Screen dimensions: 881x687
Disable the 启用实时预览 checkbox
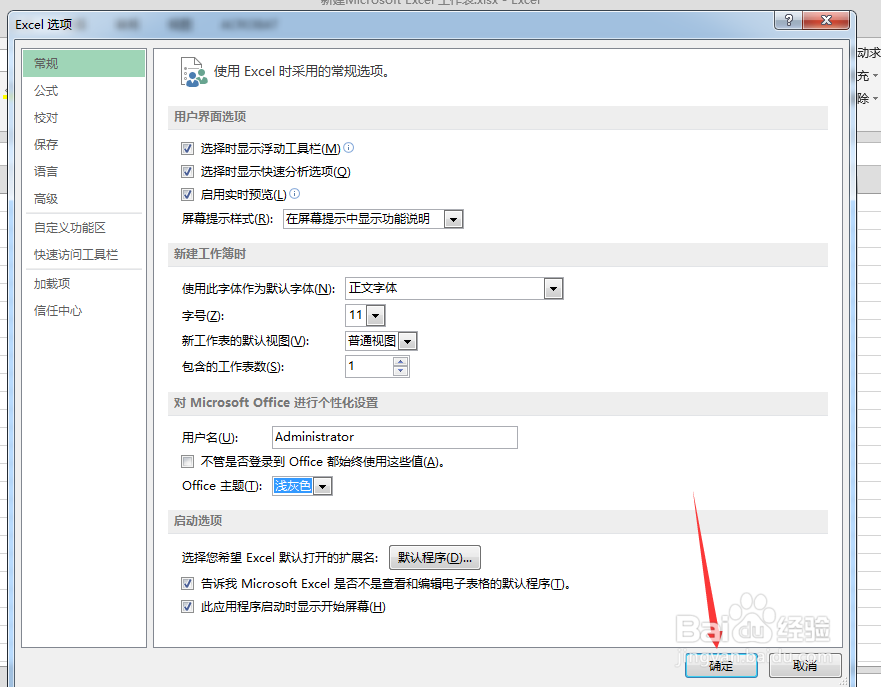pos(188,194)
